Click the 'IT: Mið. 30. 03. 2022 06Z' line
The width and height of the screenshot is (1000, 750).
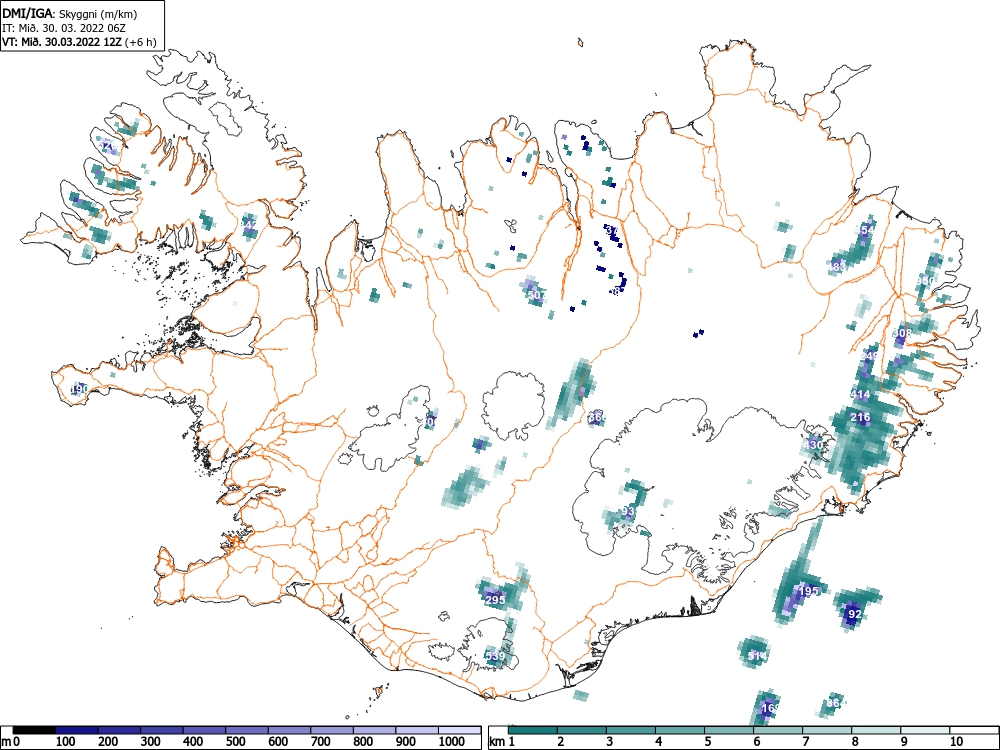[64, 28]
